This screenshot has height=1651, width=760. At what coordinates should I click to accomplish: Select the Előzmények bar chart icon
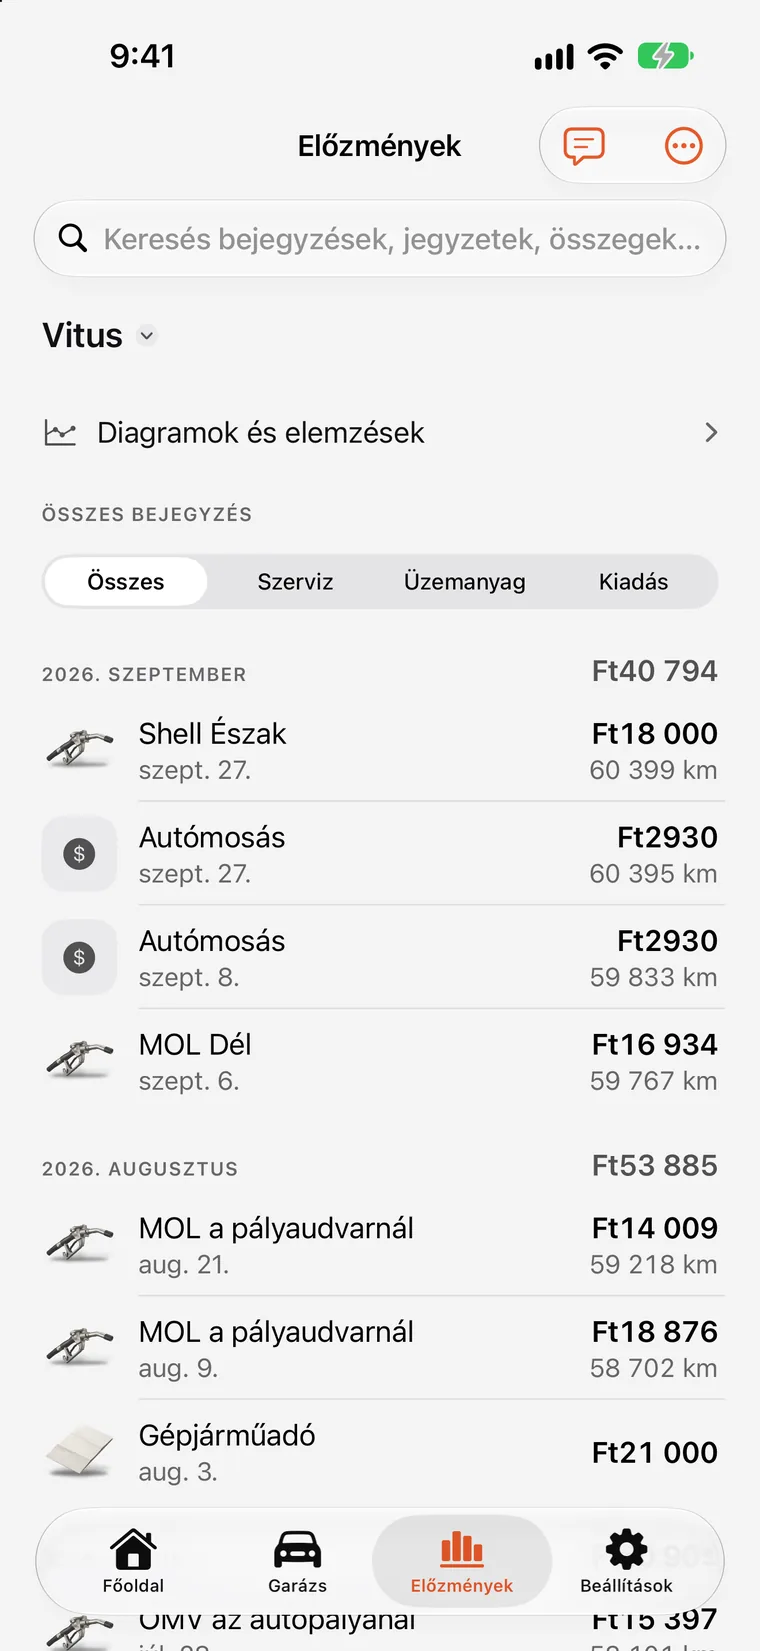point(462,1550)
